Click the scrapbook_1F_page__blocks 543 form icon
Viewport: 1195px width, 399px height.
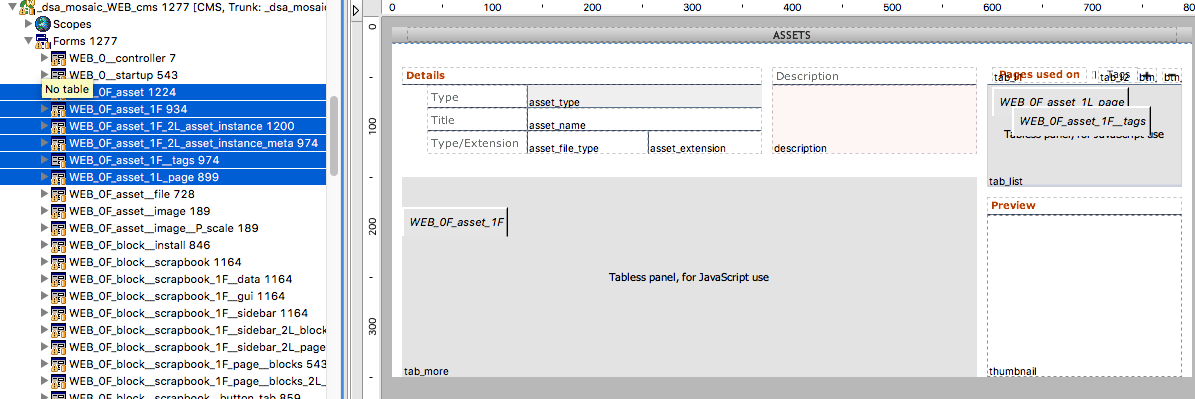click(58, 364)
